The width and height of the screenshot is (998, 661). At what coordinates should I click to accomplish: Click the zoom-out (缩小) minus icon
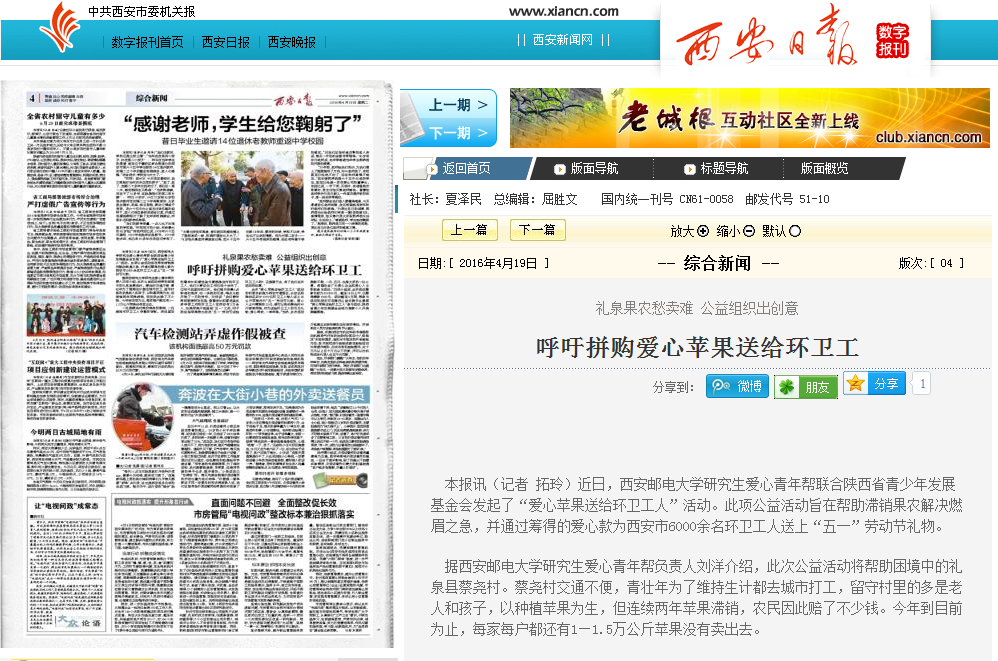749,231
